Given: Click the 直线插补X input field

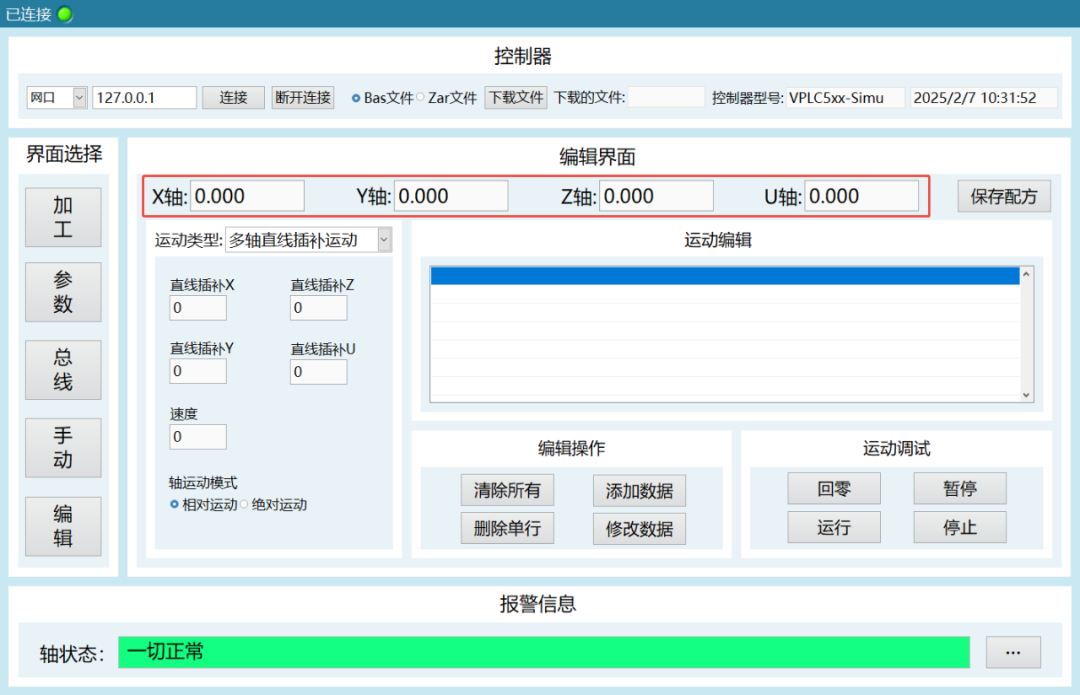Looking at the screenshot, I should point(198,308).
